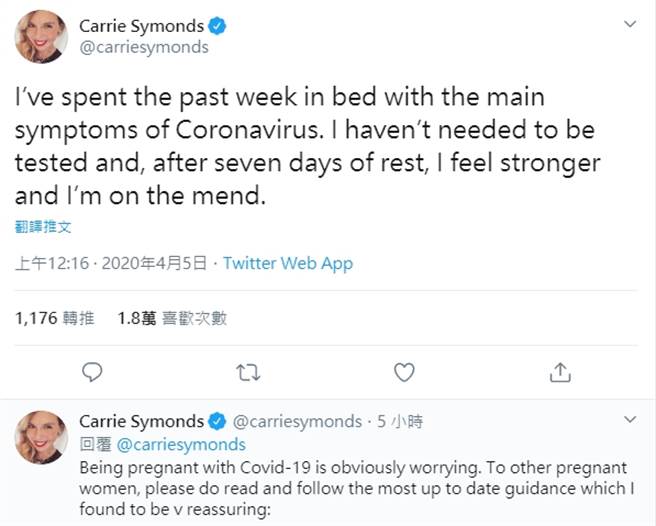Click the @carriesymonds handle under the top name
The width and height of the screenshot is (656, 526).
143,47
